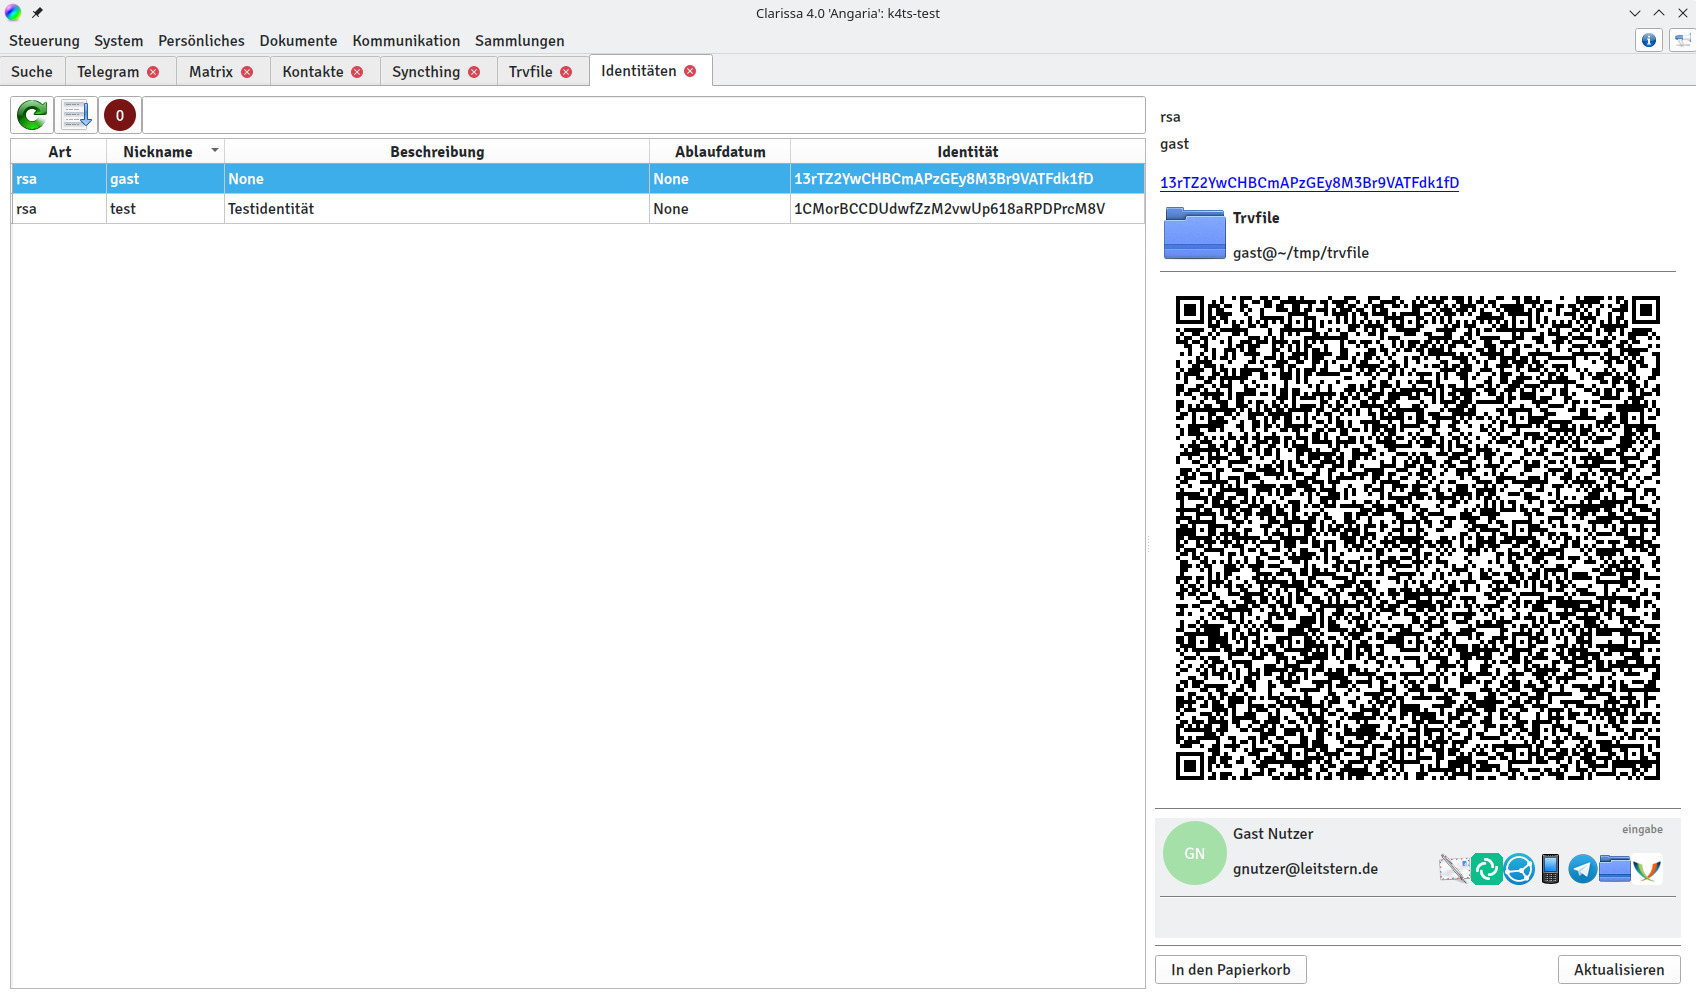
Task: Close the Matrix tab
Action: pyautogui.click(x=247, y=72)
